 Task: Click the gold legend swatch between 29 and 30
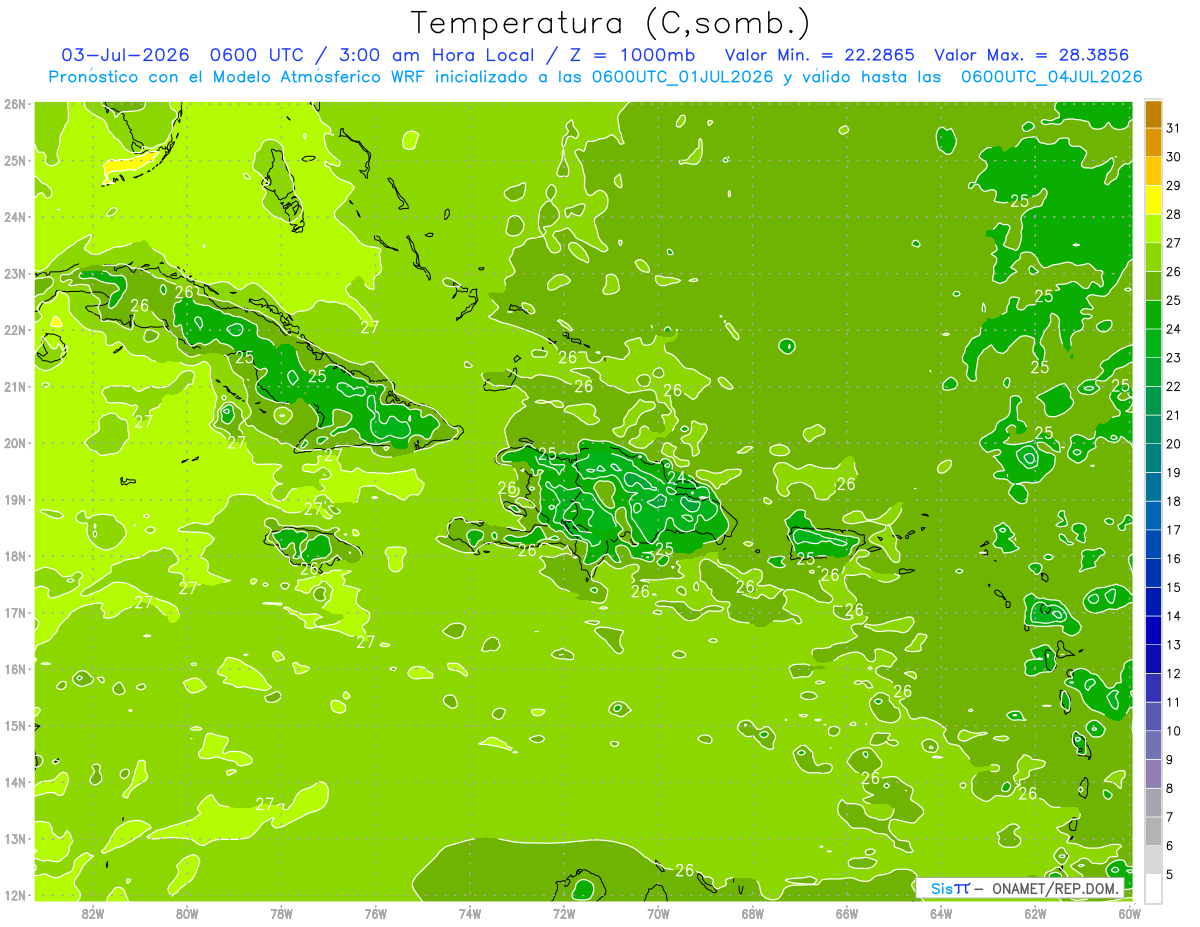(1153, 171)
